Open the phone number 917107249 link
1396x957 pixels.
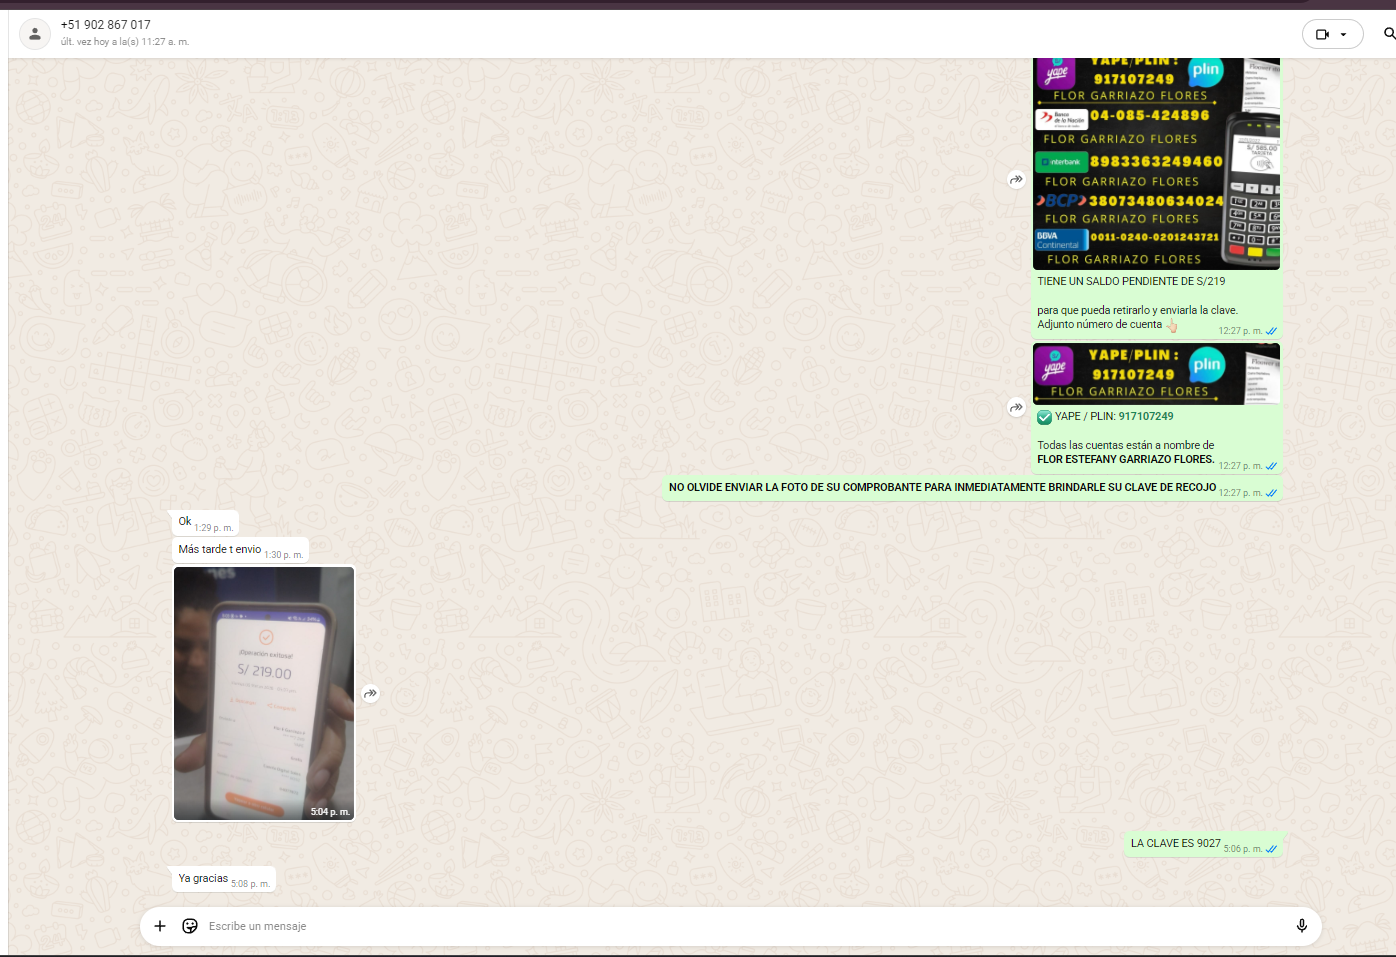[1146, 417]
